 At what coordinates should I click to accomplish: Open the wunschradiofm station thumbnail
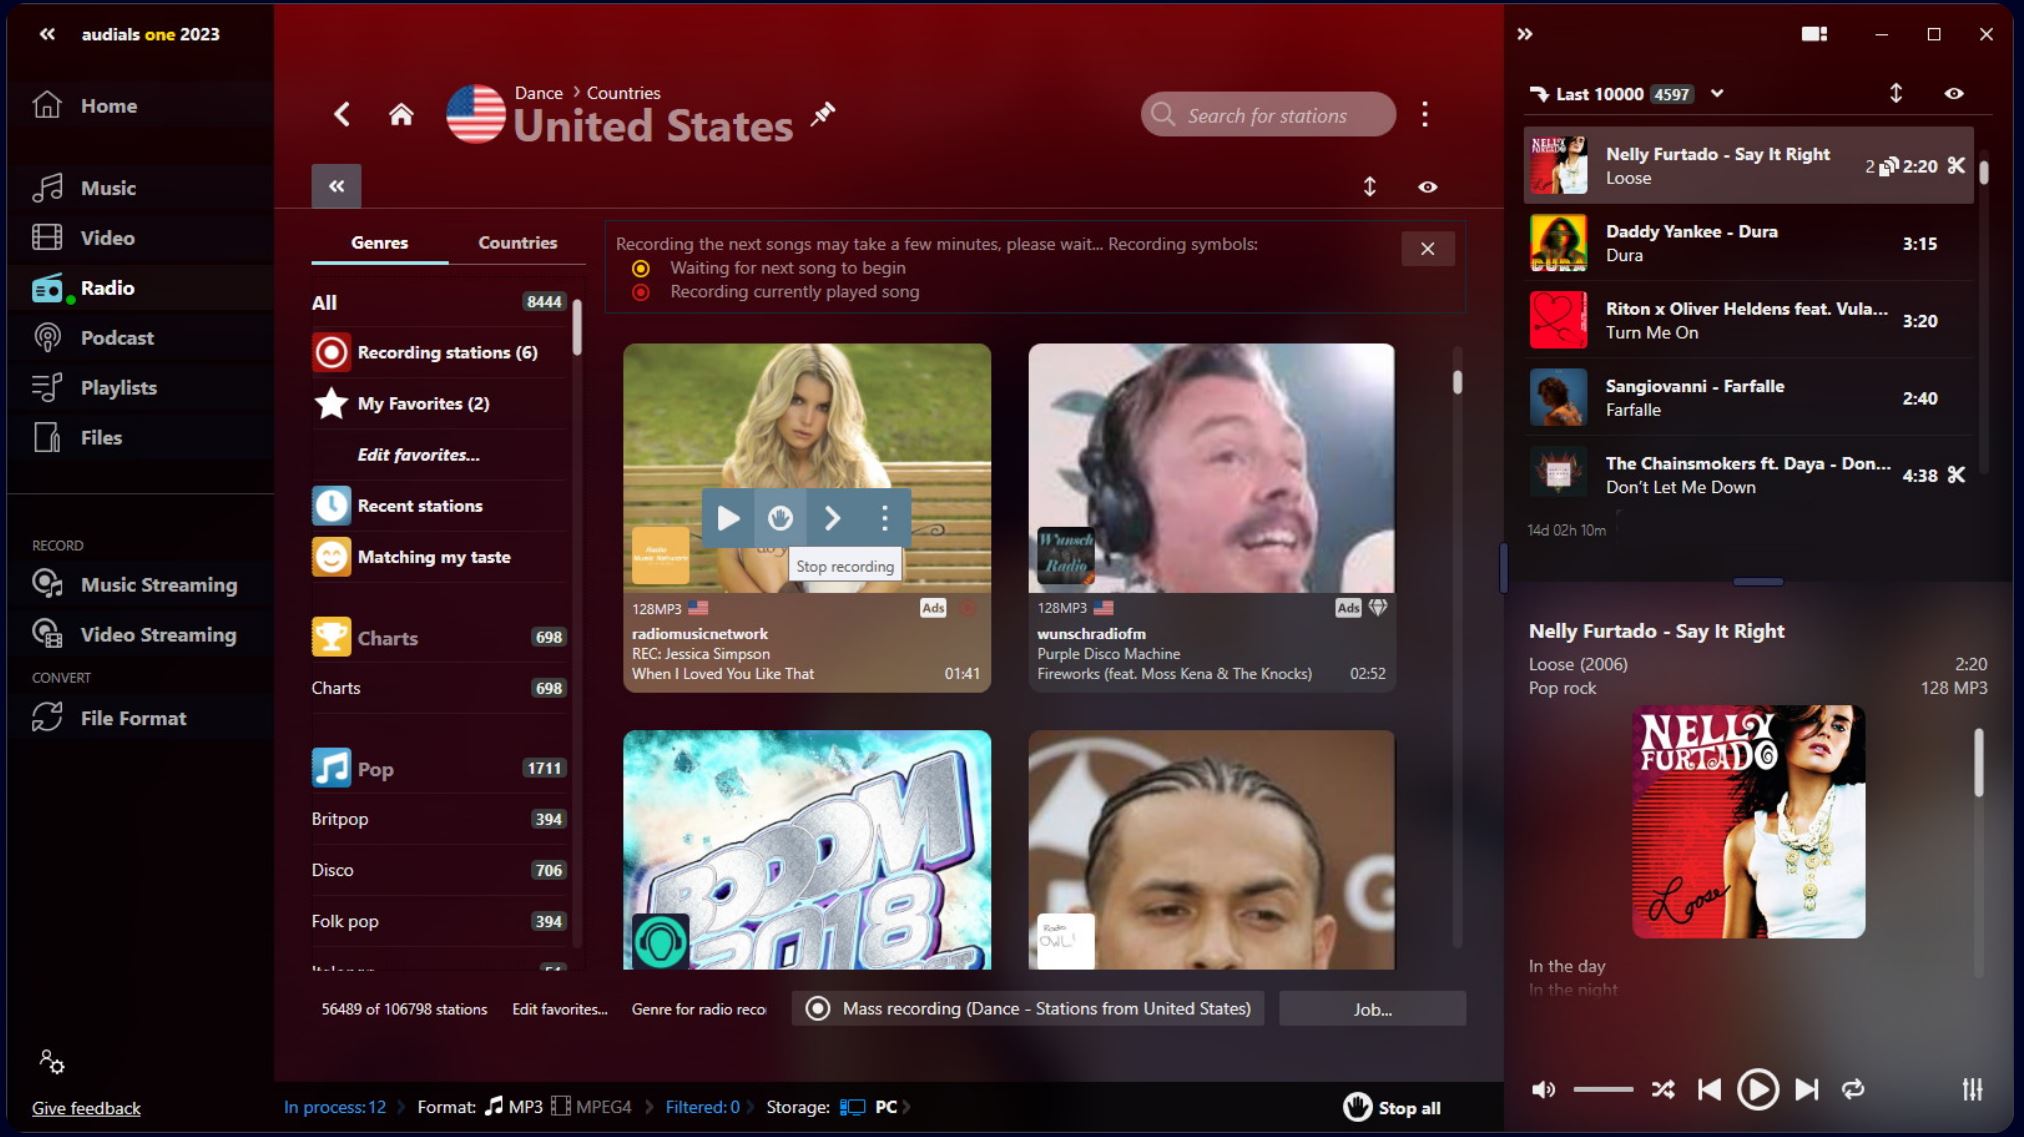click(x=1211, y=467)
